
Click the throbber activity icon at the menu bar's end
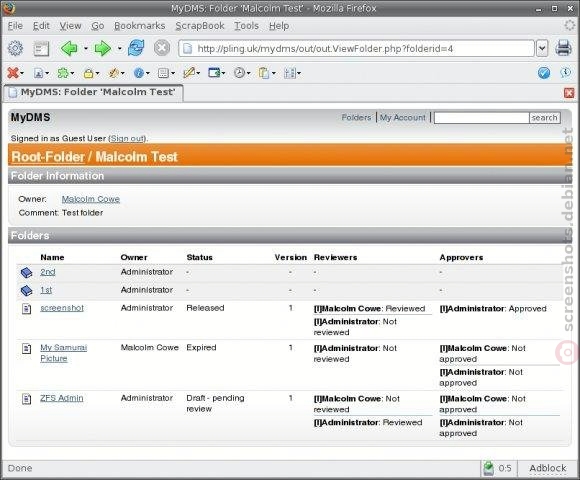coord(570,25)
